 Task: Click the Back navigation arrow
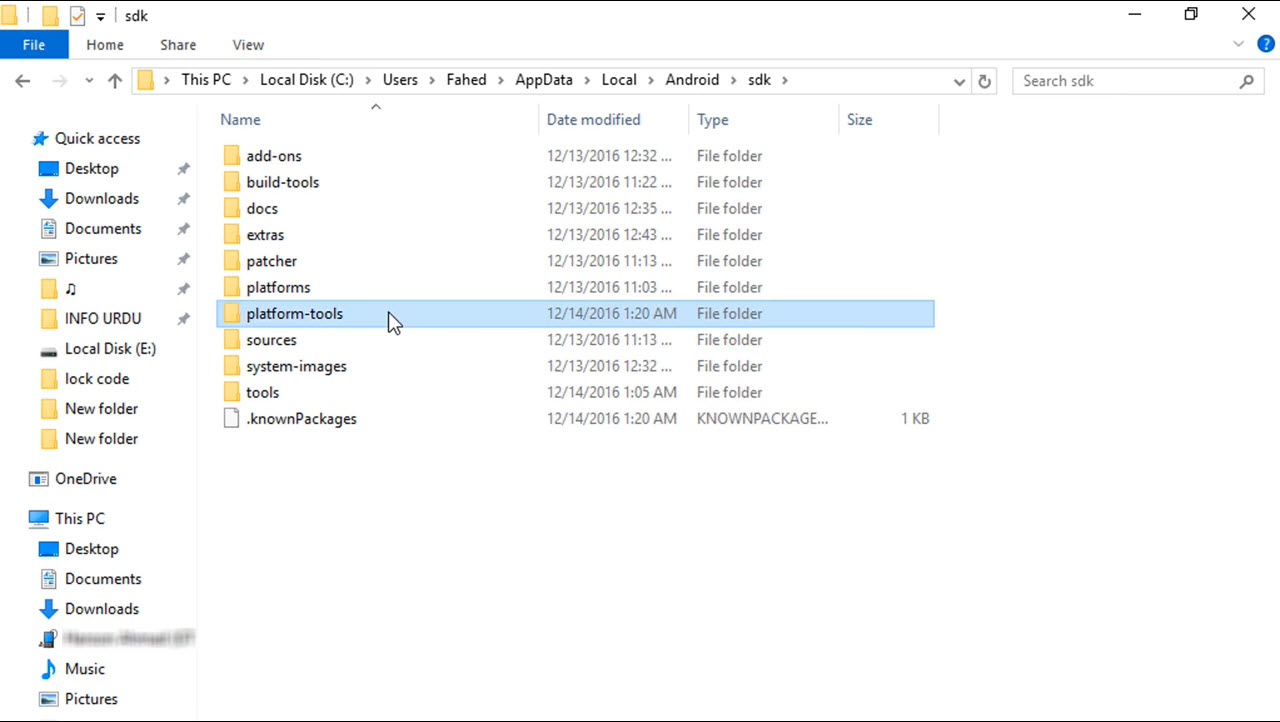23,81
